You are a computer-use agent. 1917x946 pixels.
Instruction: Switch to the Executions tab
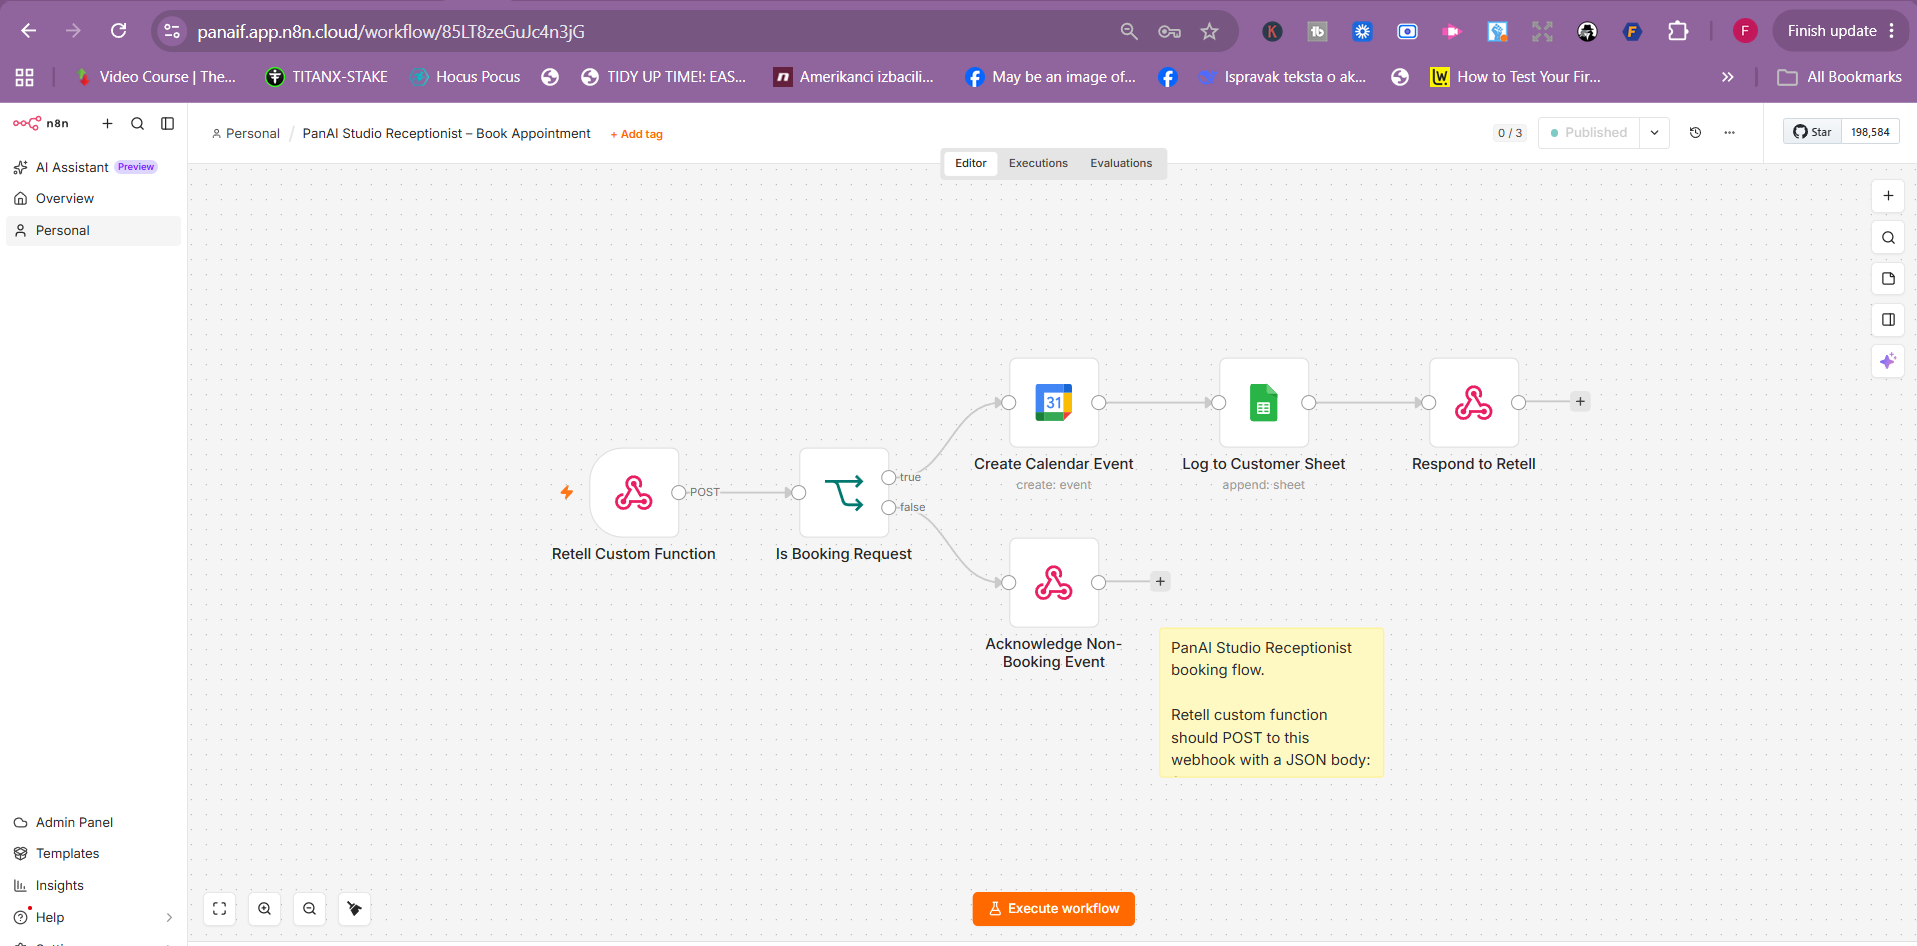pyautogui.click(x=1038, y=163)
